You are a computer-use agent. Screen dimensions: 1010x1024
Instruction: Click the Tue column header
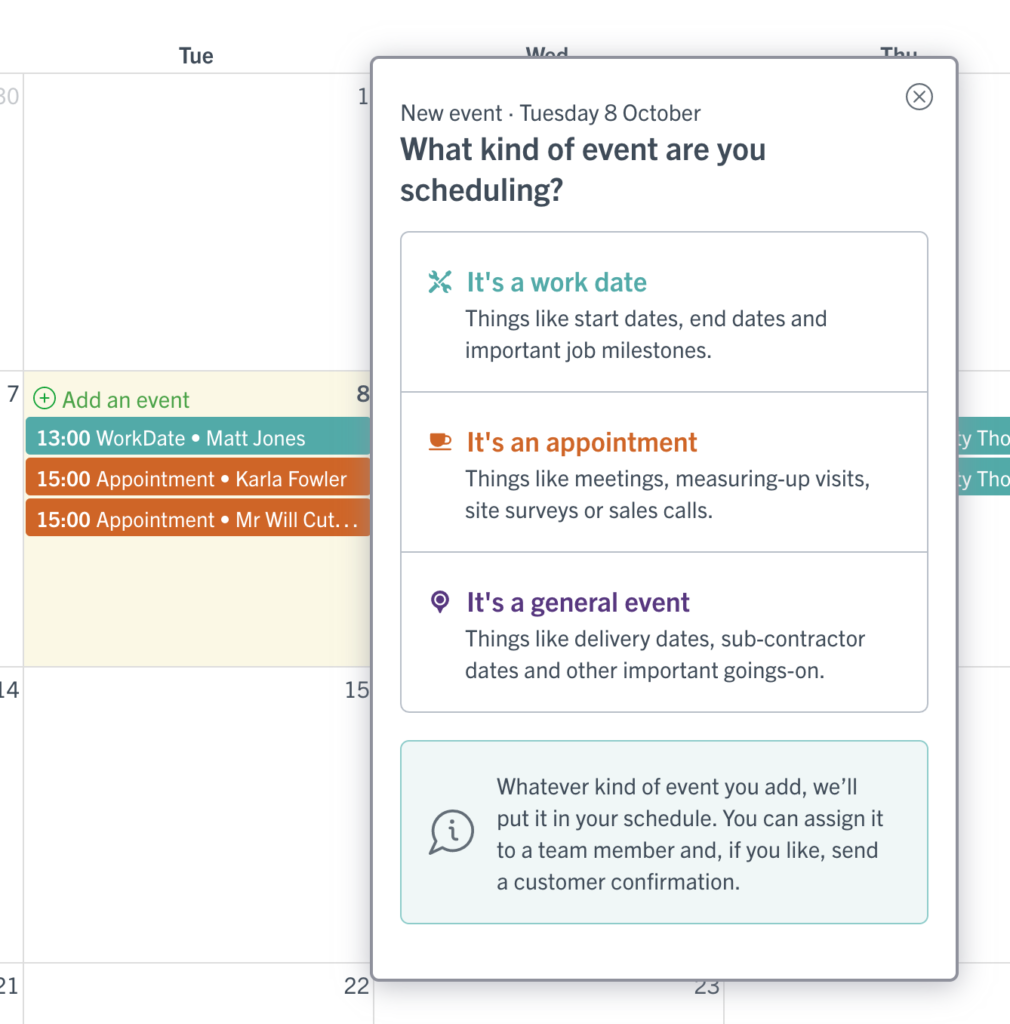pyautogui.click(x=196, y=56)
